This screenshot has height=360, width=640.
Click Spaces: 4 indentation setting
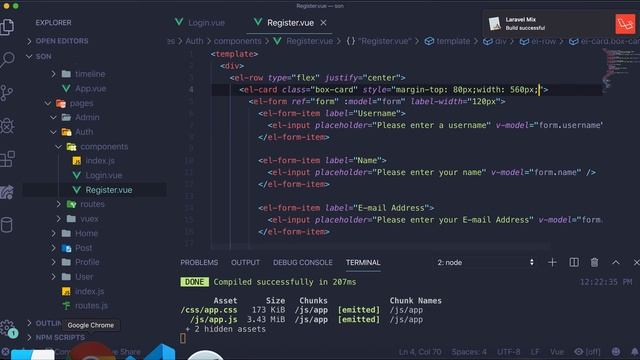pos(469,351)
